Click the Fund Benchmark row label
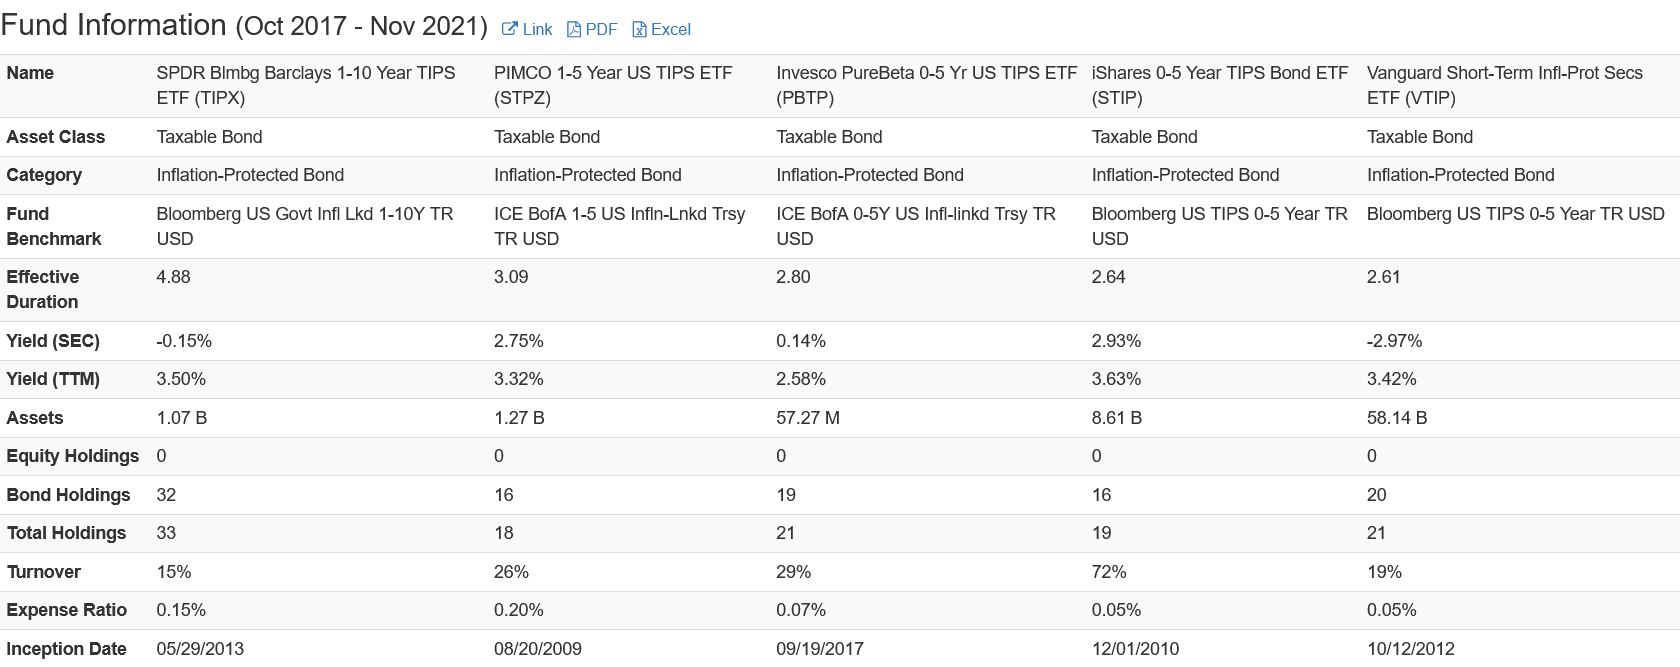Image resolution: width=1680 pixels, height=667 pixels. point(54,226)
